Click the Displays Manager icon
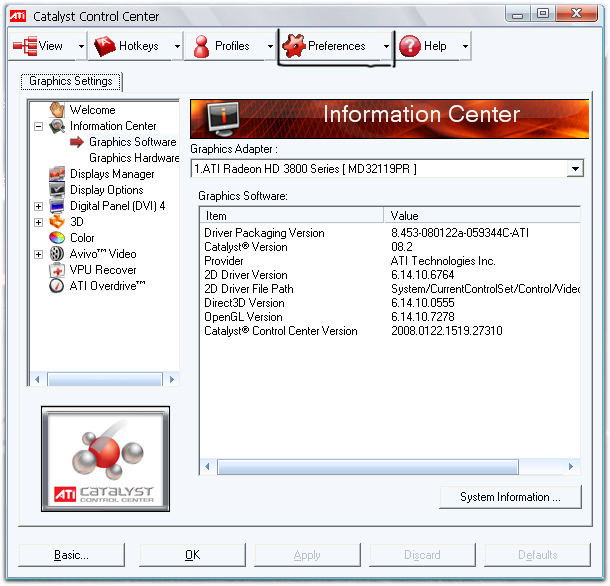Screen dimensions: 610x586 [x=57, y=174]
